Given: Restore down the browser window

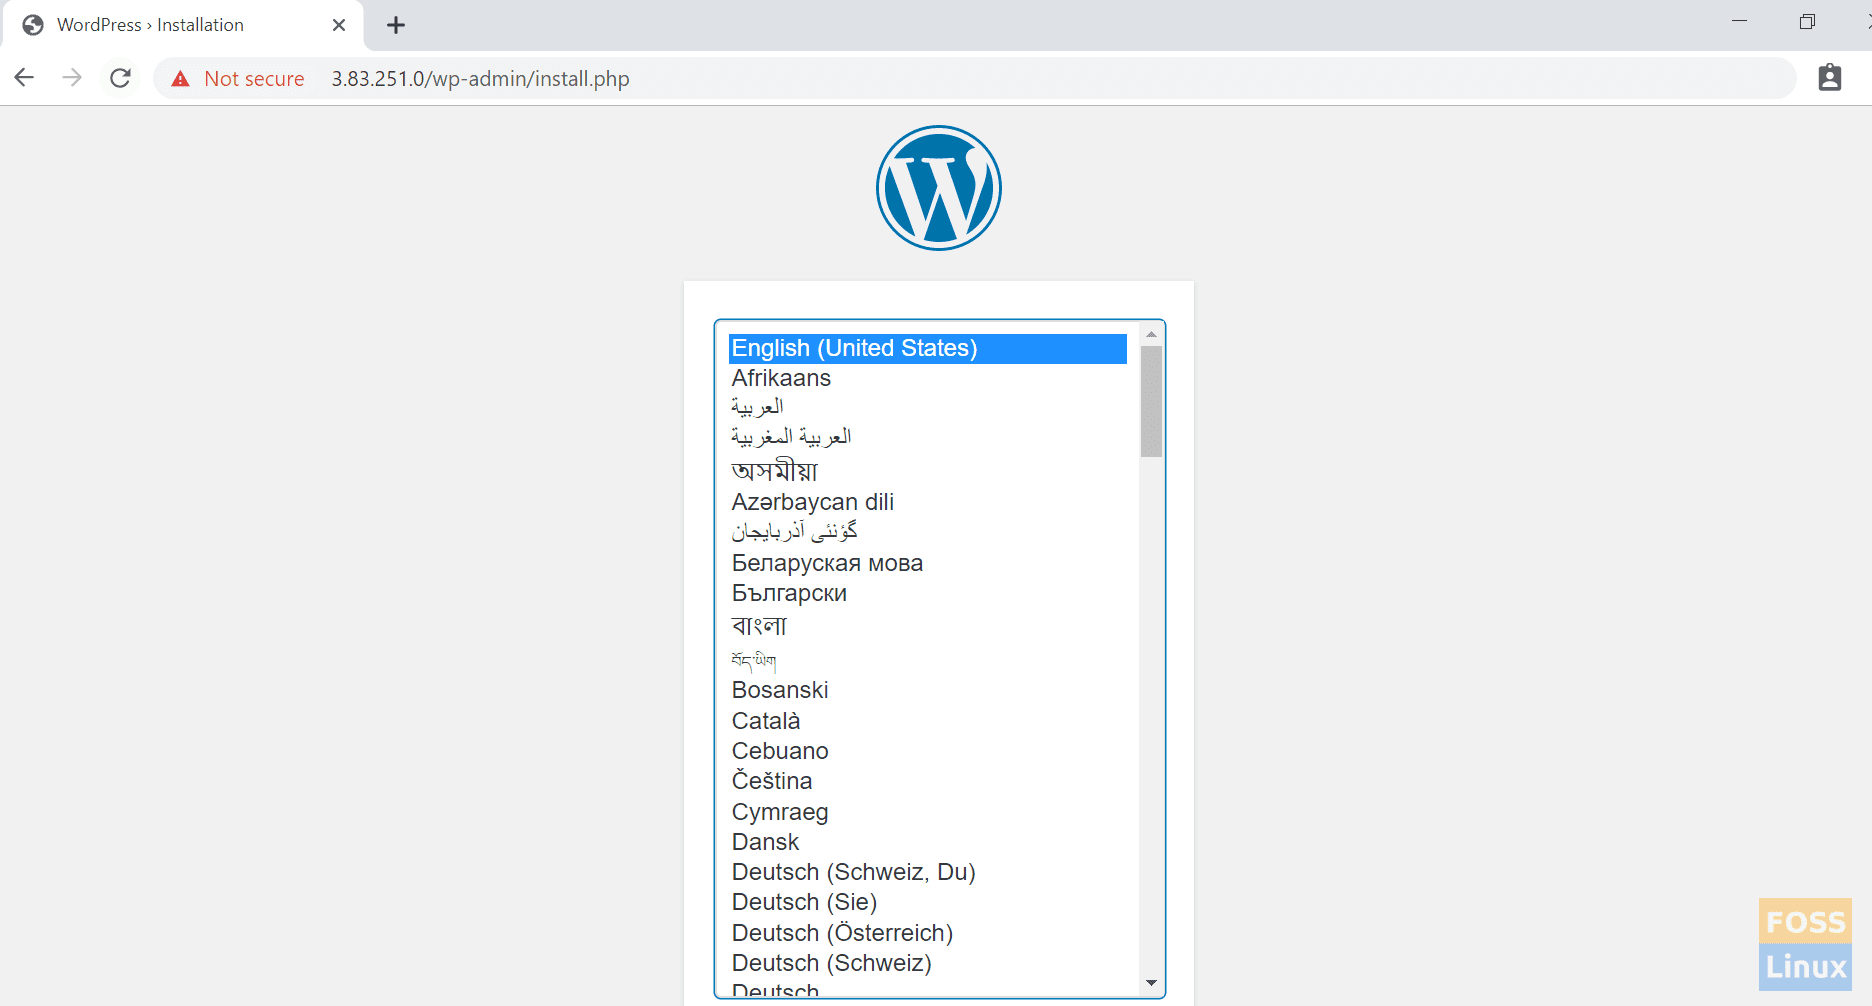Looking at the screenshot, I should [1807, 22].
